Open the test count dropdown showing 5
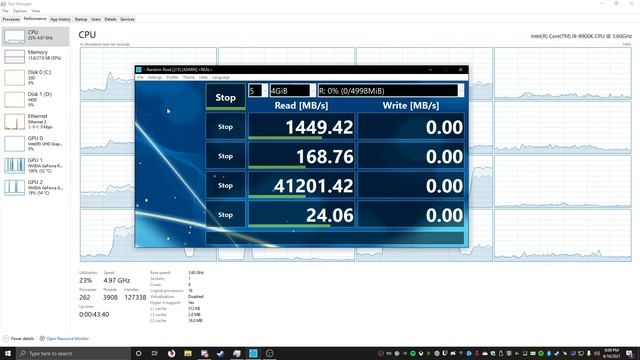 [258, 91]
